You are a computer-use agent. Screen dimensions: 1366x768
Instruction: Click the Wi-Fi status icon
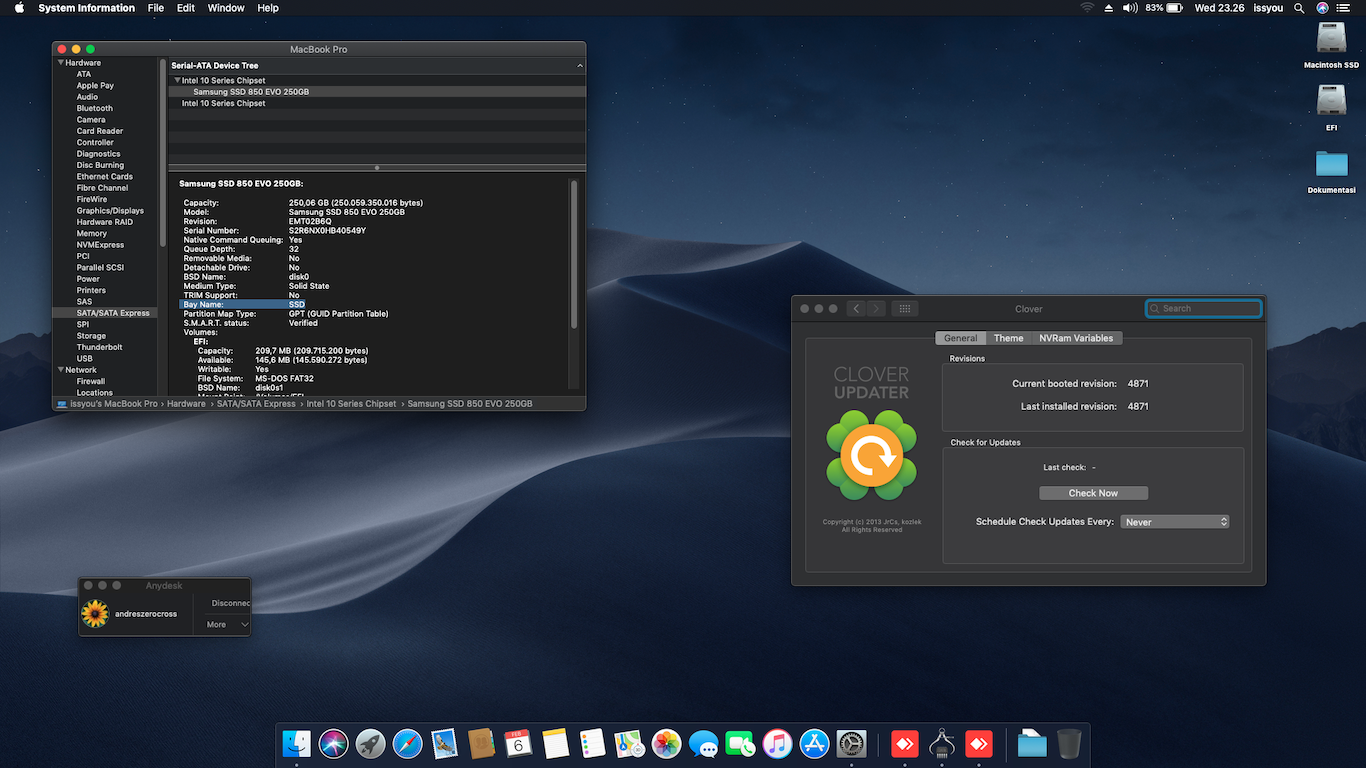[x=1087, y=8]
